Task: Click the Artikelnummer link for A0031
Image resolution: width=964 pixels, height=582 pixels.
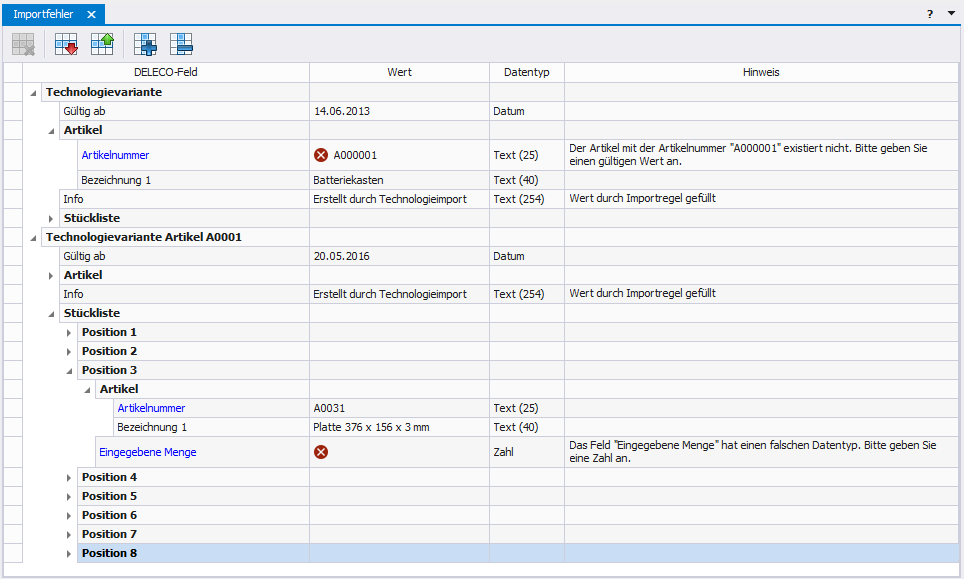Action: coord(151,408)
